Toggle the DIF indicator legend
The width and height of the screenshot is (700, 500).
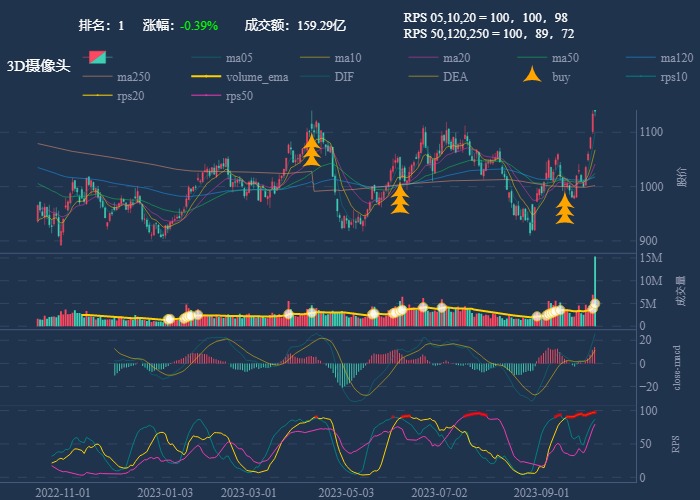point(316,76)
